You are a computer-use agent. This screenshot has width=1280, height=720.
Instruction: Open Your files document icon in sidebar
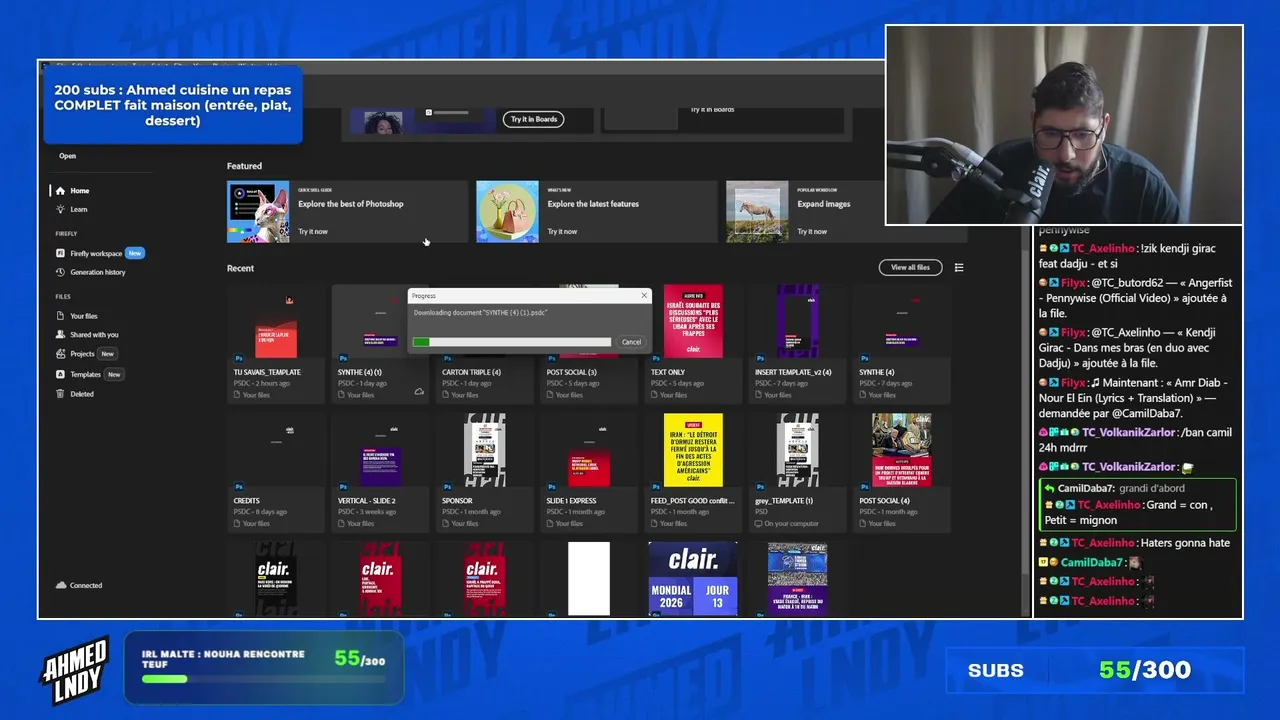point(60,316)
